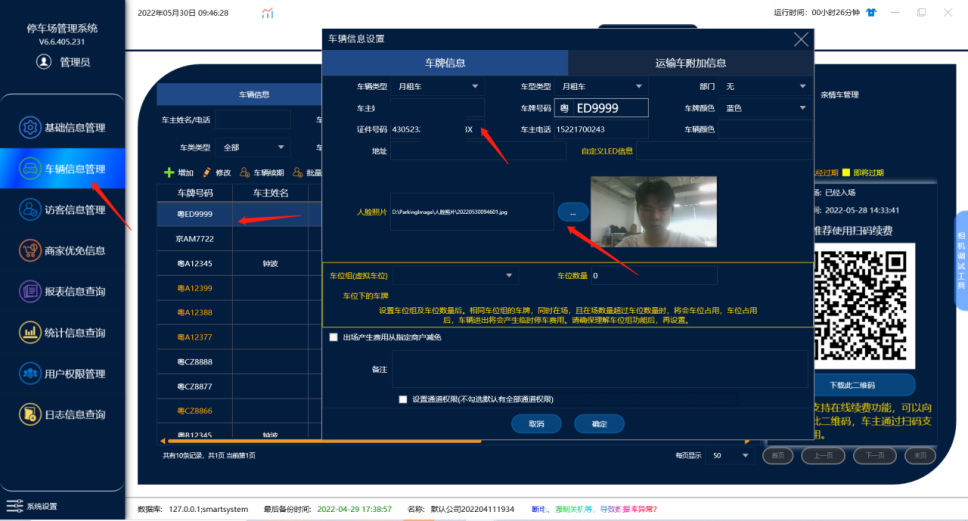Expand the 车类类型 全部 filter dropdown
This screenshot has height=521, width=968.
[281, 148]
